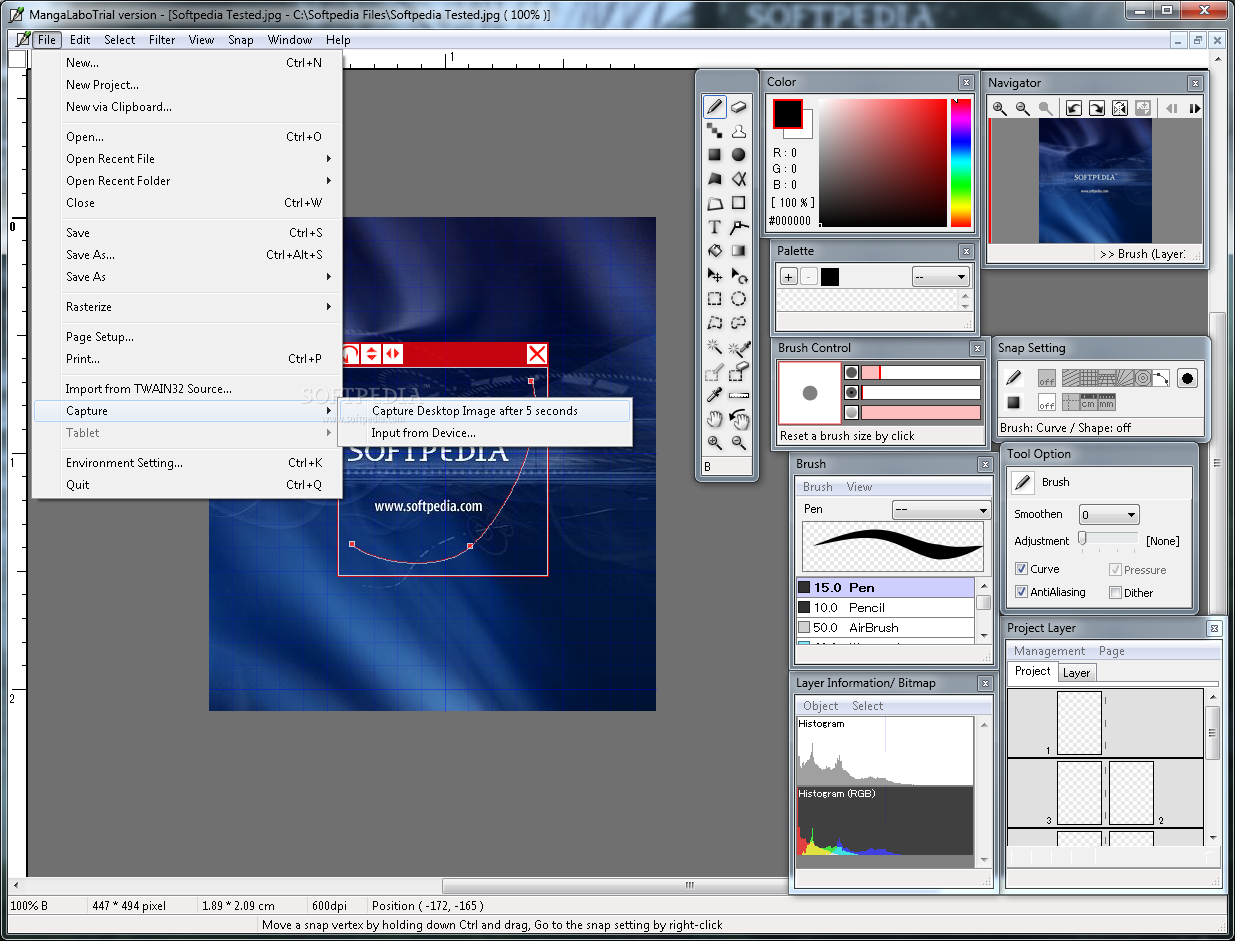Select concentric circle snap in Snap Setting
This screenshot has height=941, width=1235.
[x=1142, y=378]
